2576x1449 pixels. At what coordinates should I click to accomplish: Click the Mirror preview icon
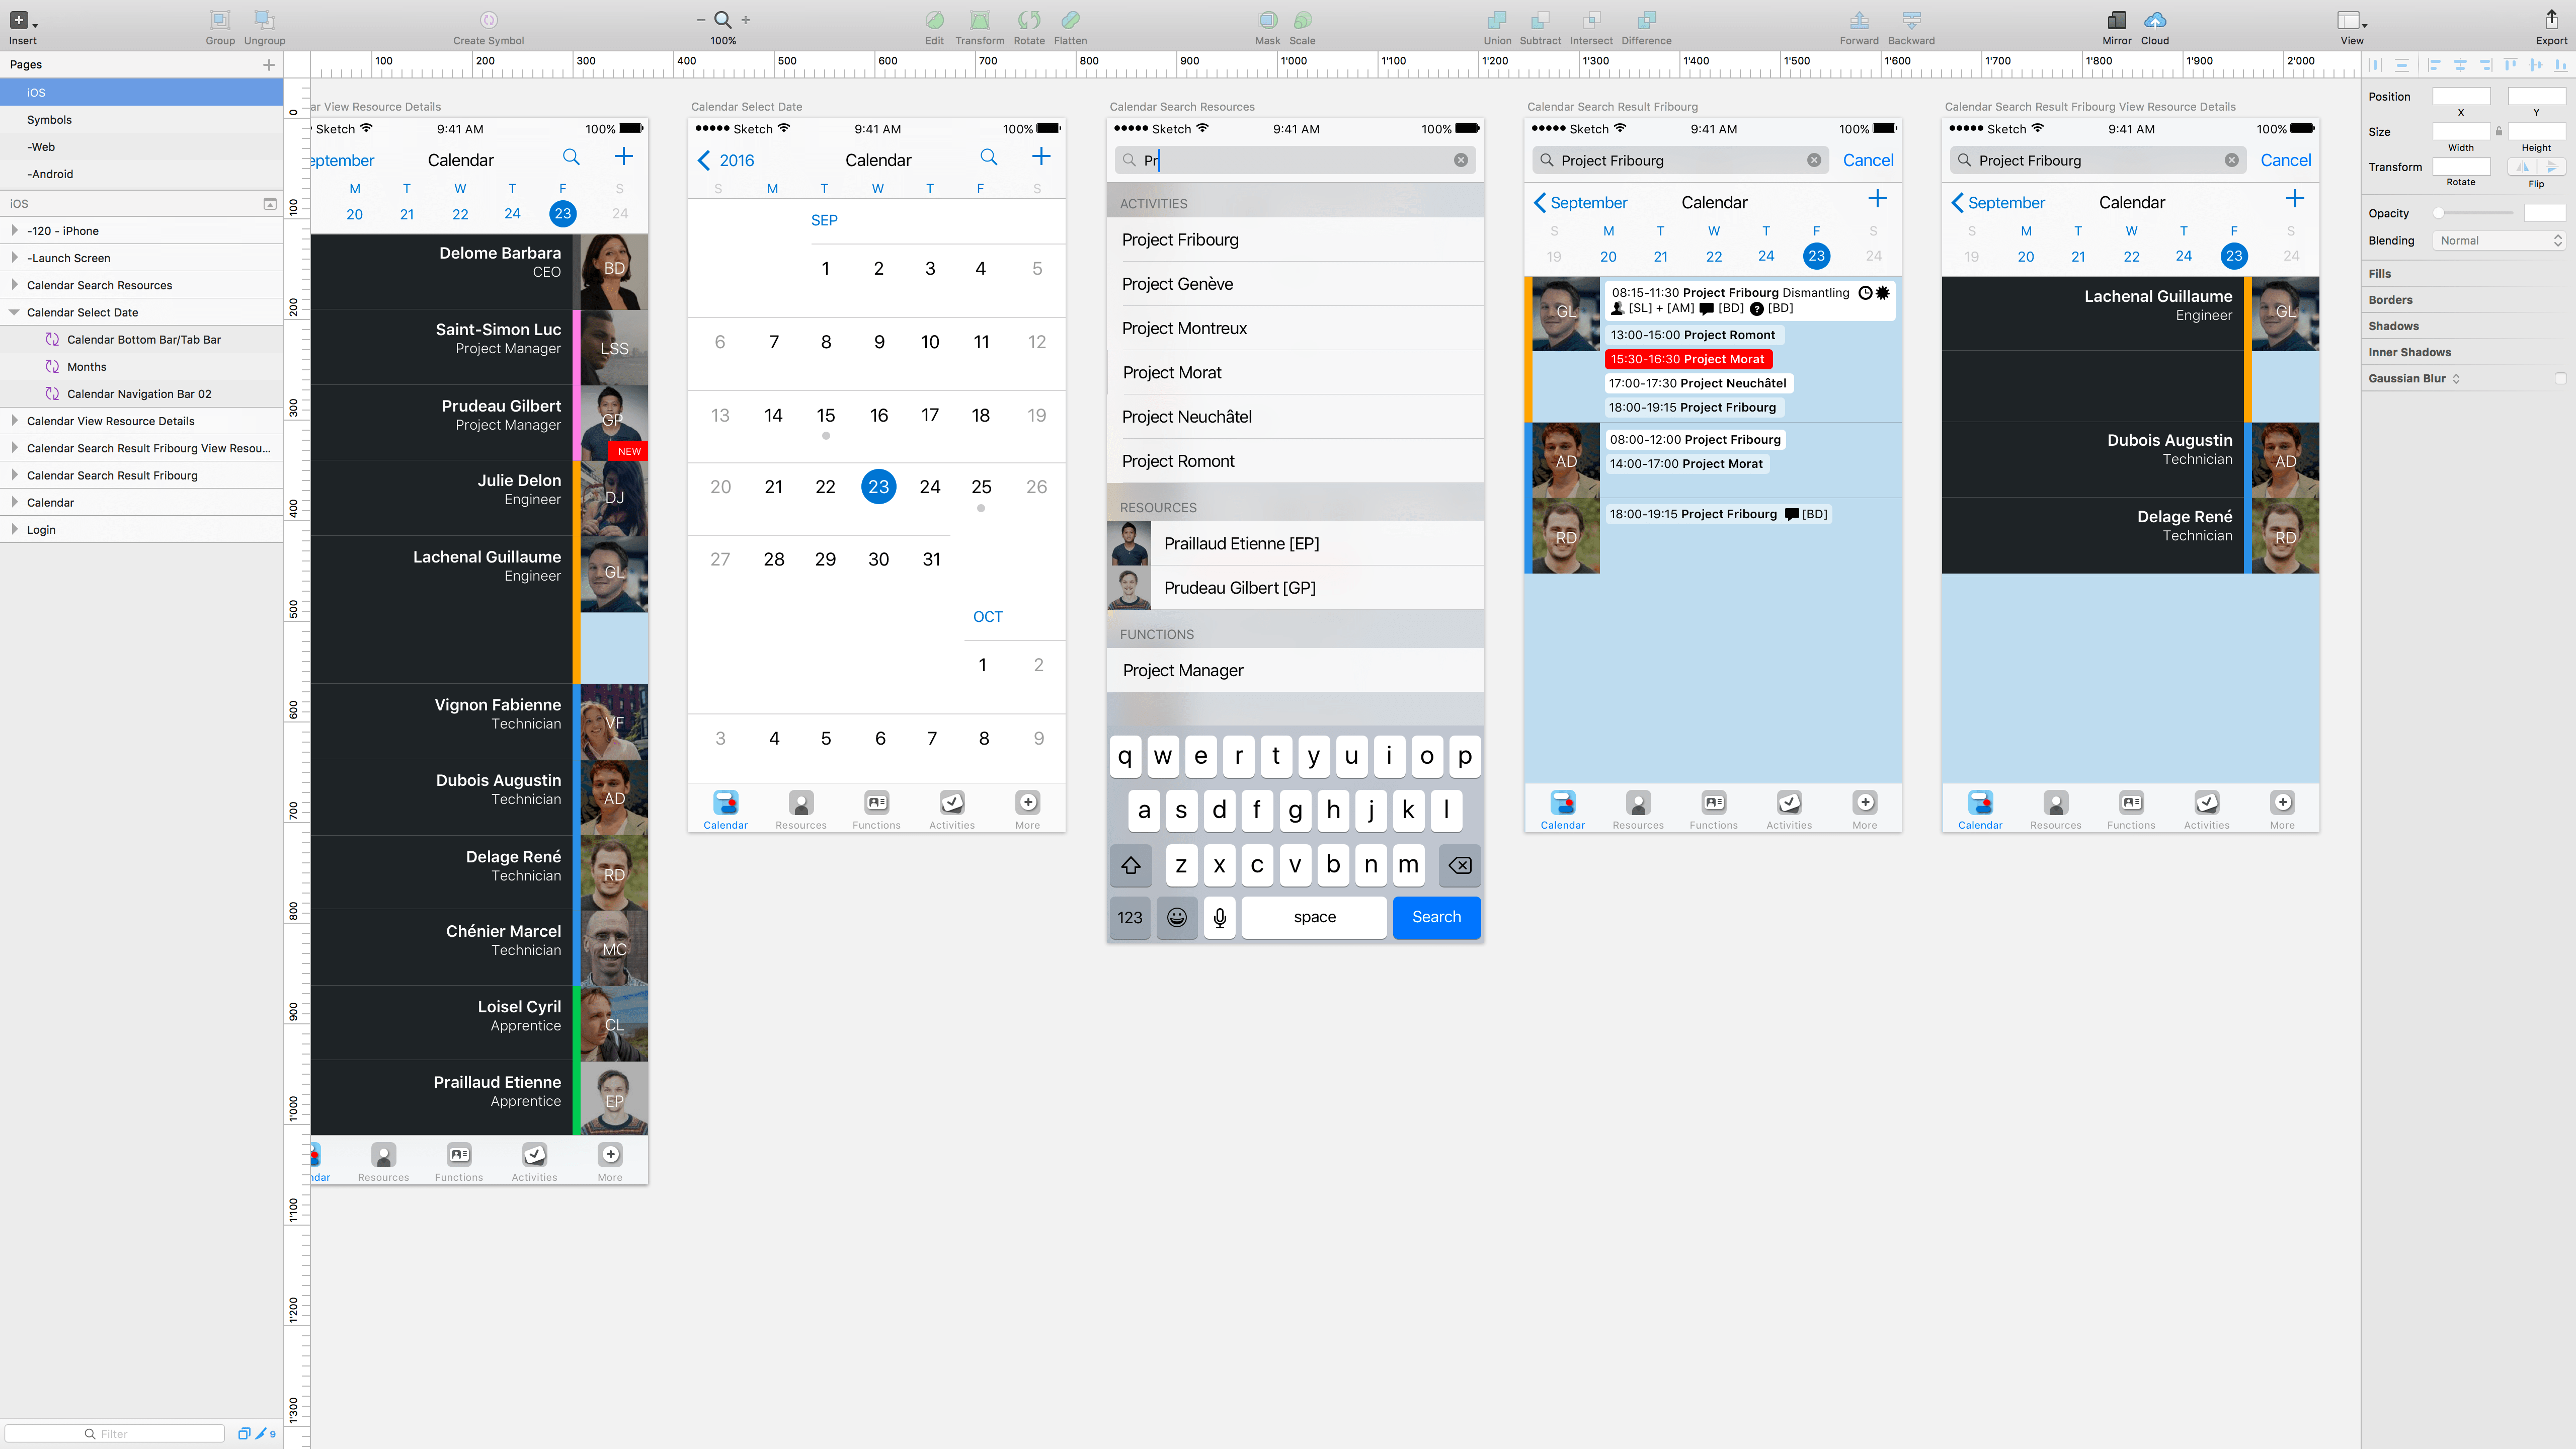(x=2117, y=20)
